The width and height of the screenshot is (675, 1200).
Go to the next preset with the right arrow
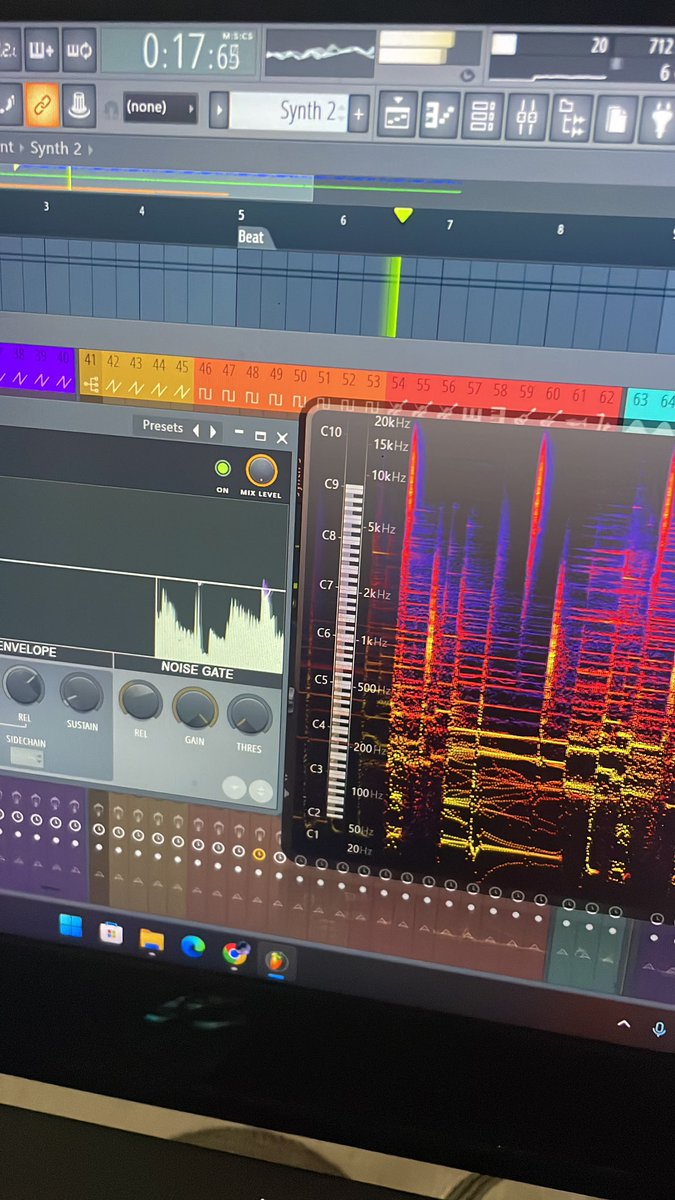[x=212, y=430]
